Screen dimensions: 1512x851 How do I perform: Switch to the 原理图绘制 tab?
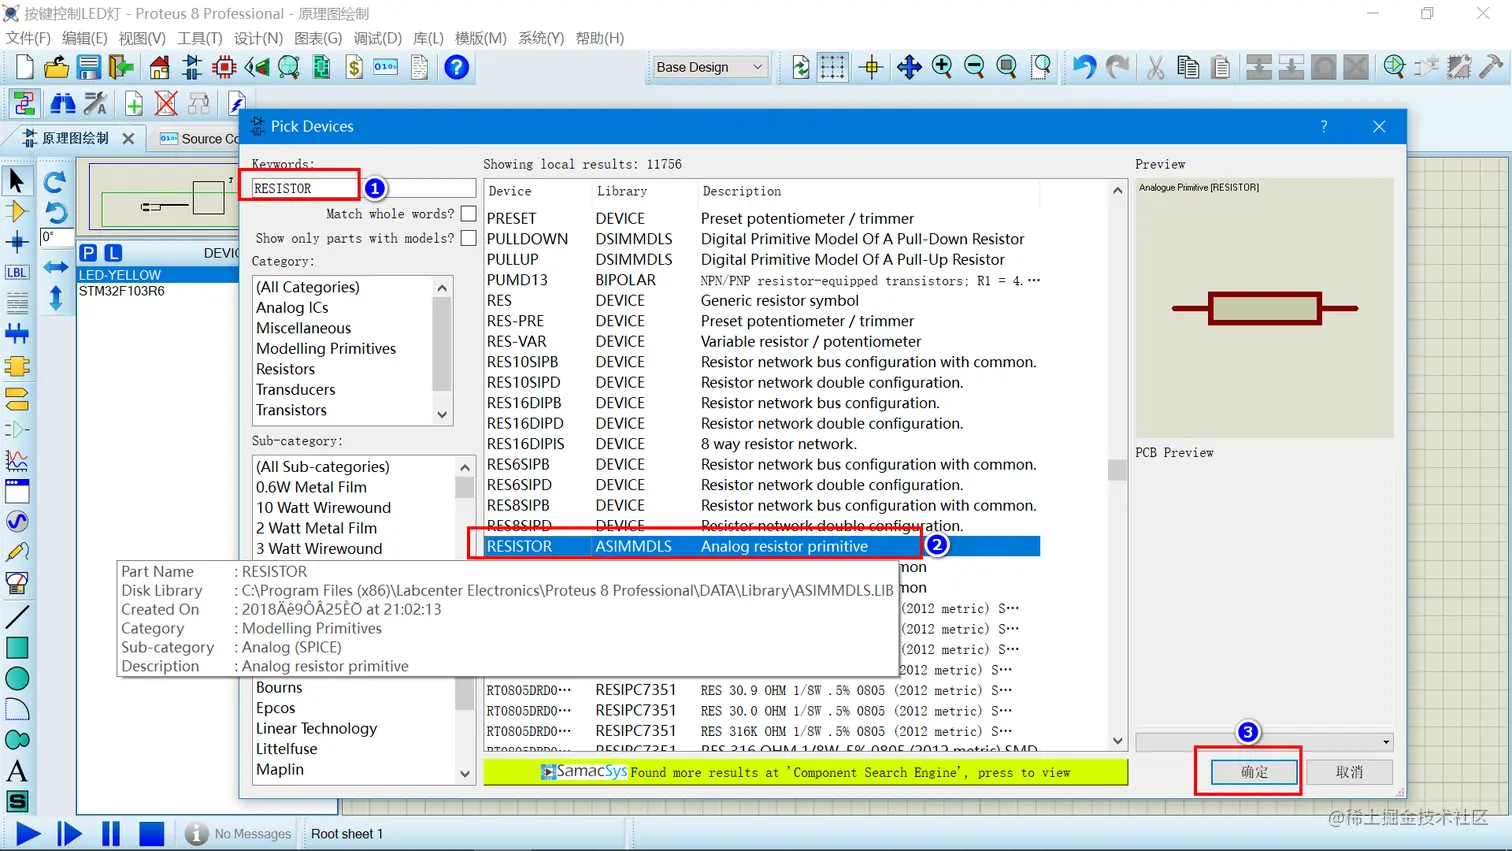coord(75,138)
